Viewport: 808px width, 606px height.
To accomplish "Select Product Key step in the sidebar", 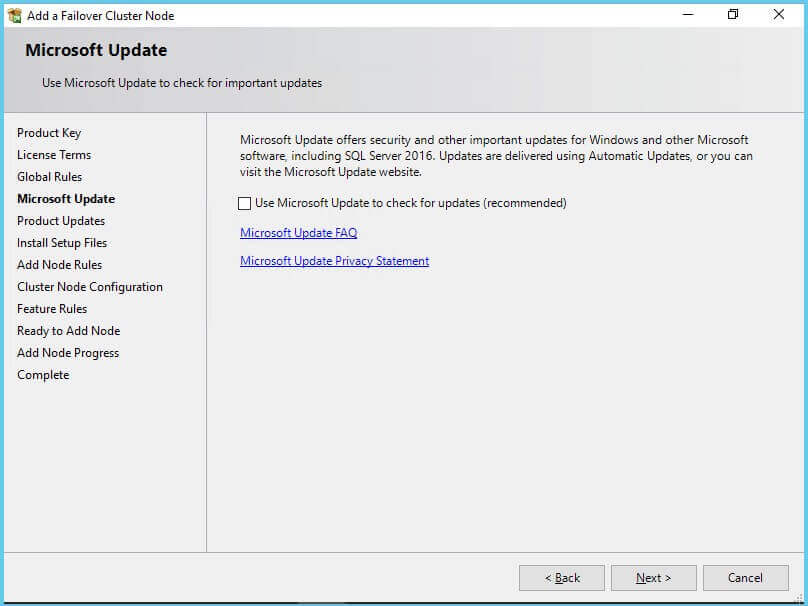I will point(49,133).
